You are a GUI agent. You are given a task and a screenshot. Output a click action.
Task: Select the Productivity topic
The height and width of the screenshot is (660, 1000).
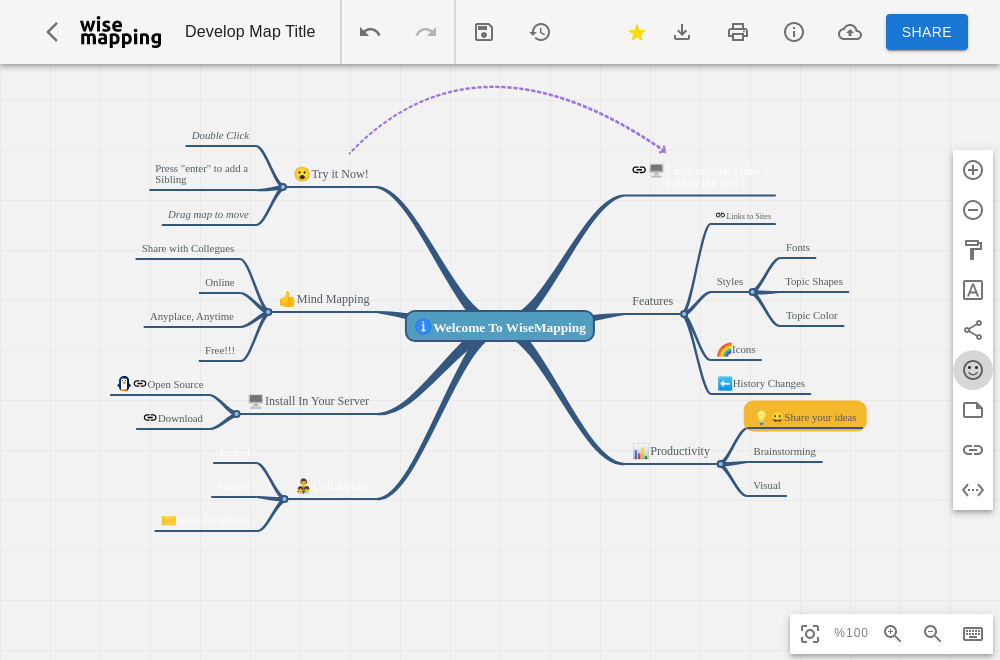pyautogui.click(x=671, y=451)
